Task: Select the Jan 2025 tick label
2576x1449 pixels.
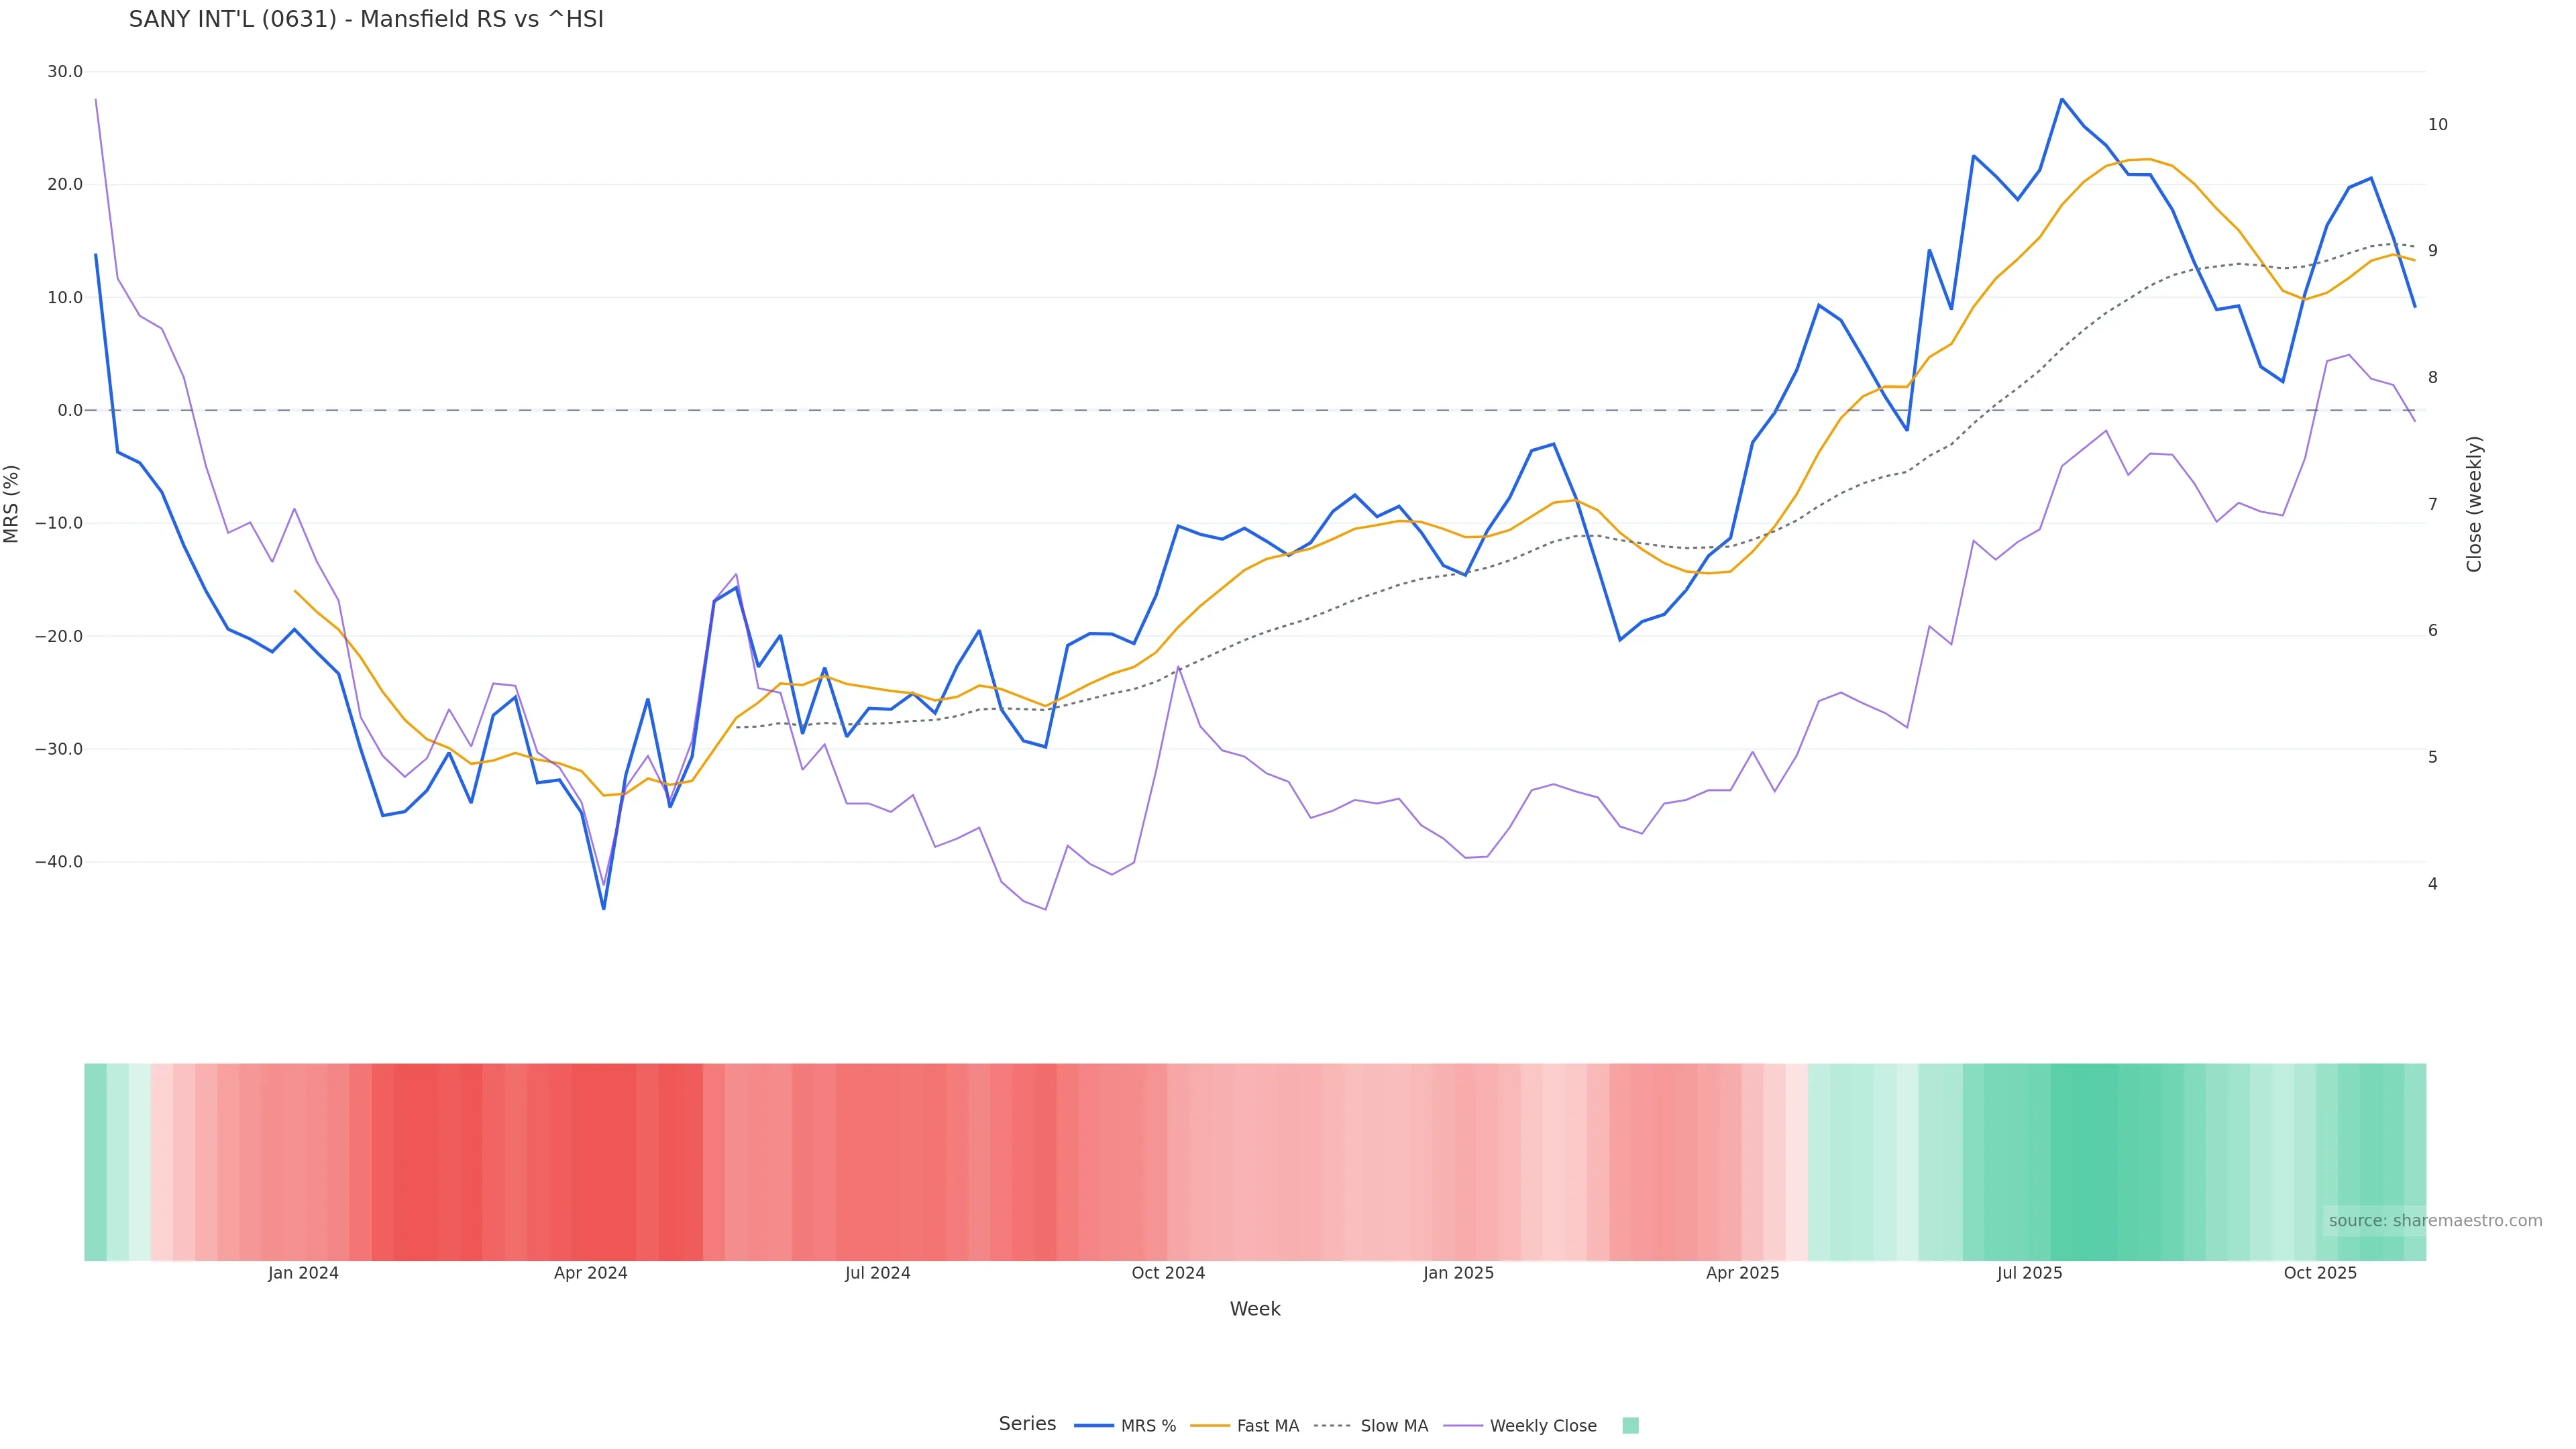Action: click(1458, 1273)
